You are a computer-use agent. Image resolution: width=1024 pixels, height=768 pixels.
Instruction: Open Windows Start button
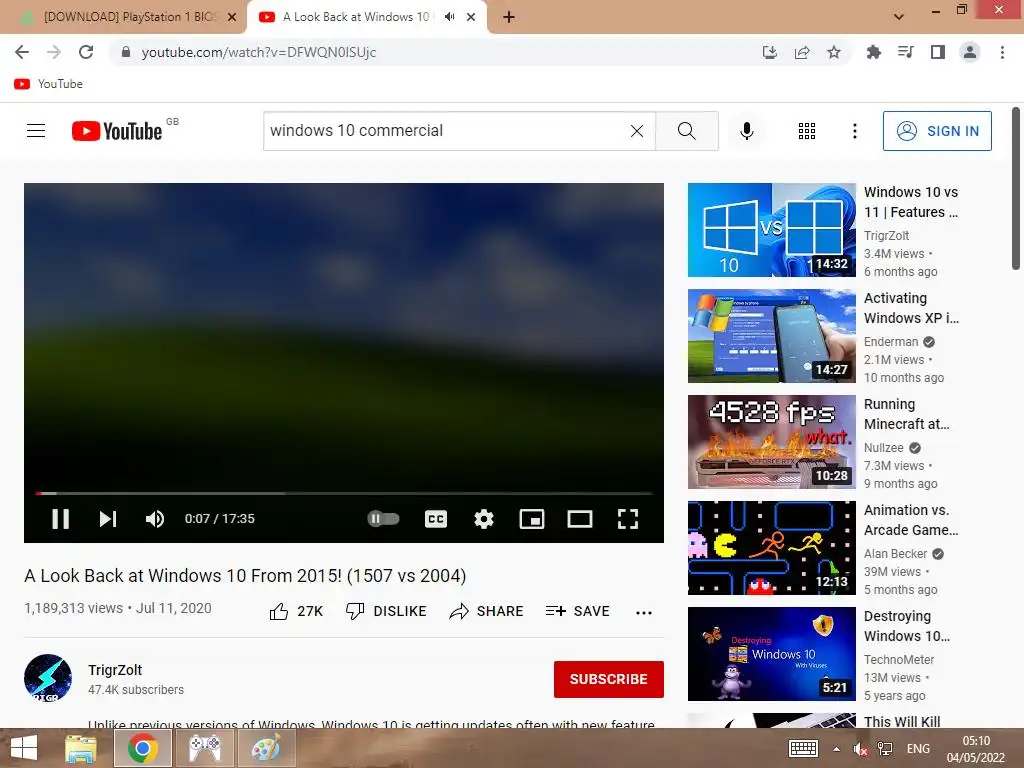point(24,748)
